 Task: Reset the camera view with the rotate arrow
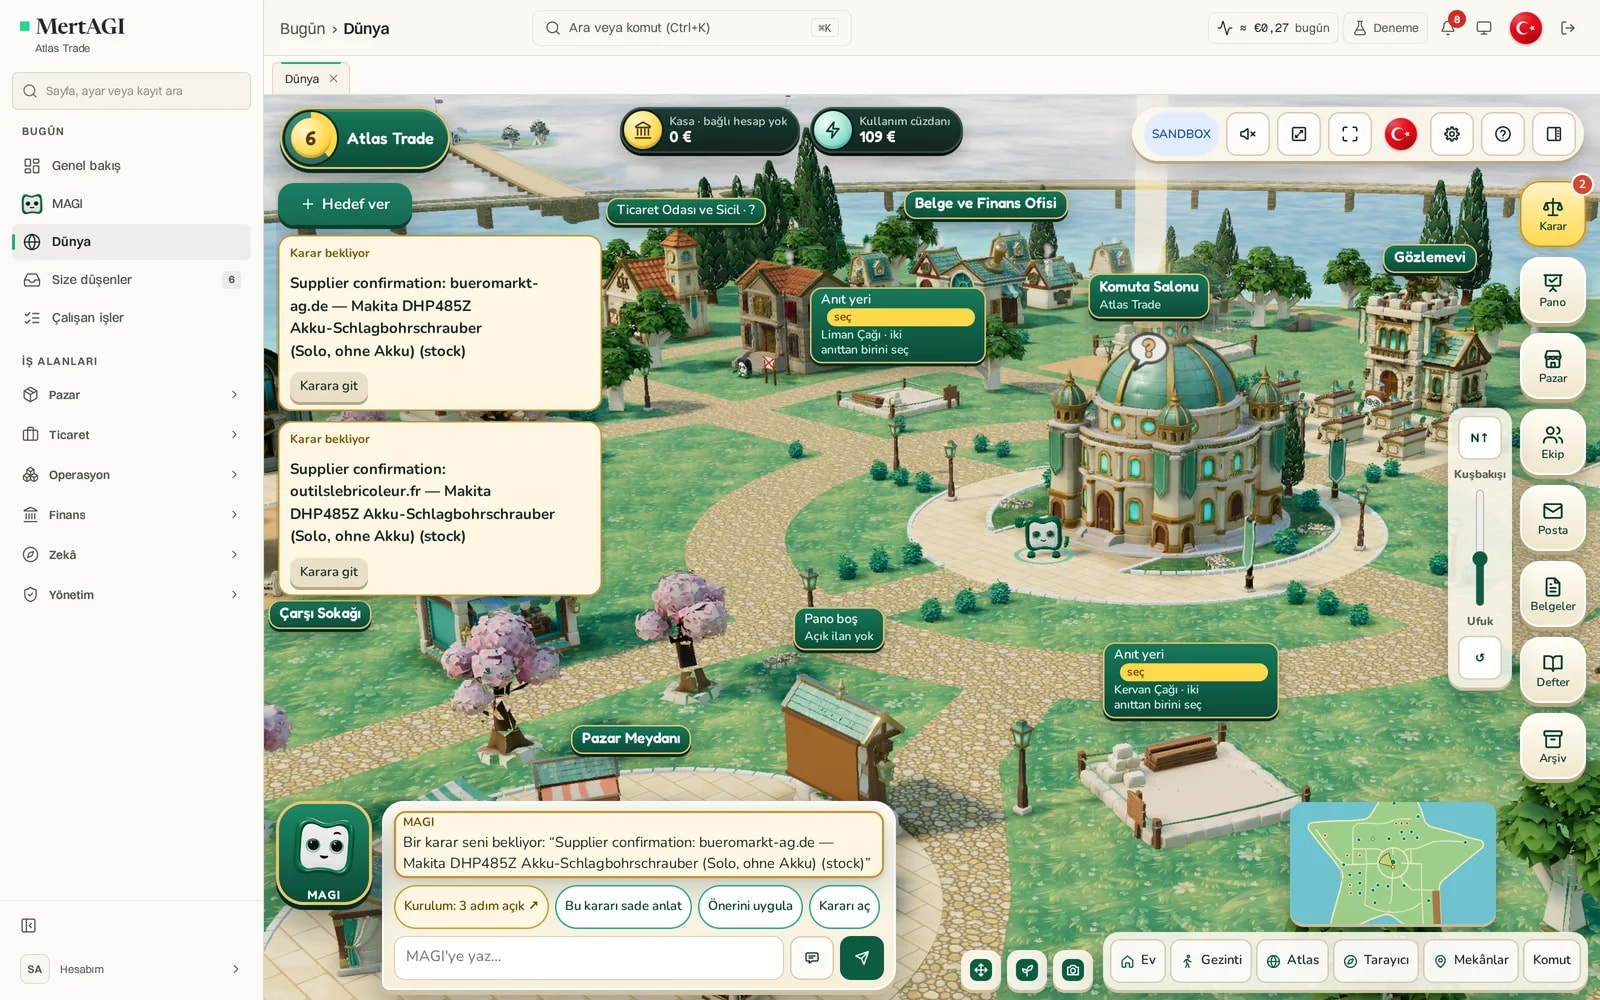point(1480,658)
